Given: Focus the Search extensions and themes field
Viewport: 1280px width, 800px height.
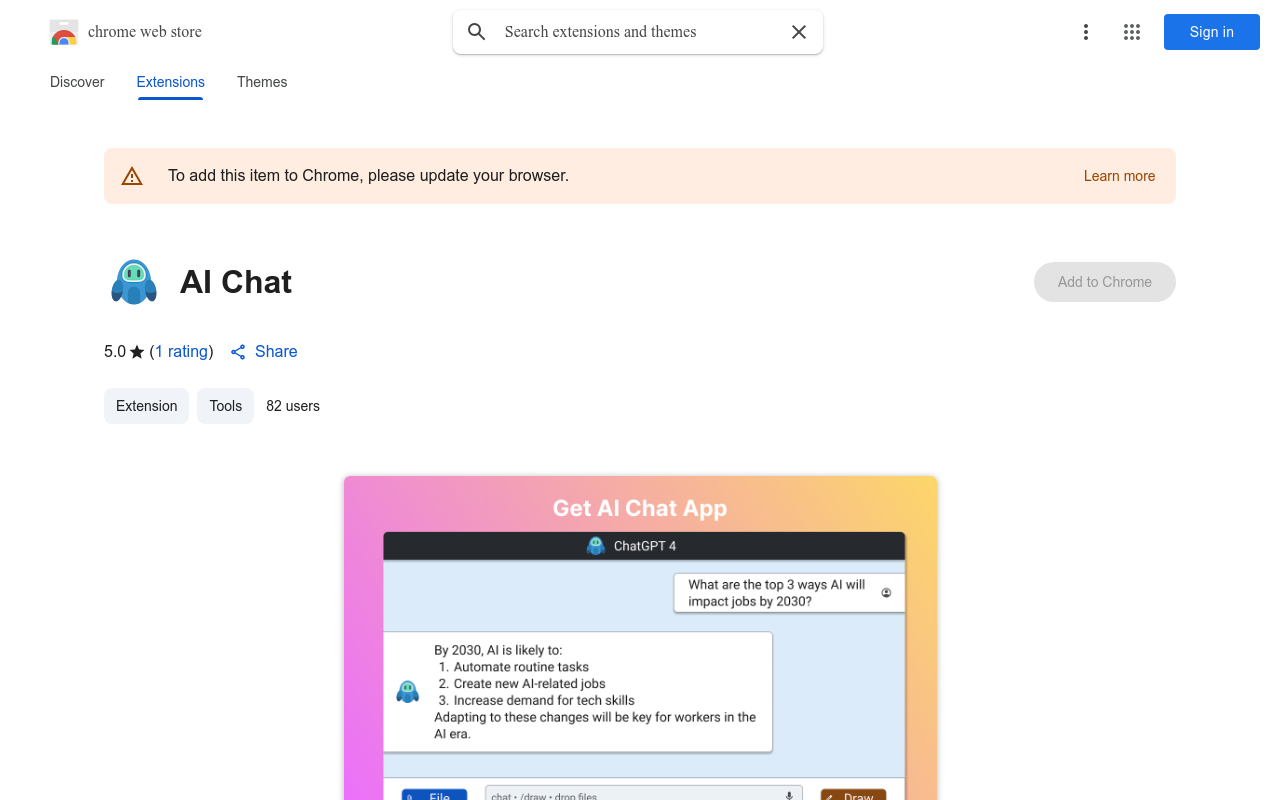Looking at the screenshot, I should coord(640,32).
